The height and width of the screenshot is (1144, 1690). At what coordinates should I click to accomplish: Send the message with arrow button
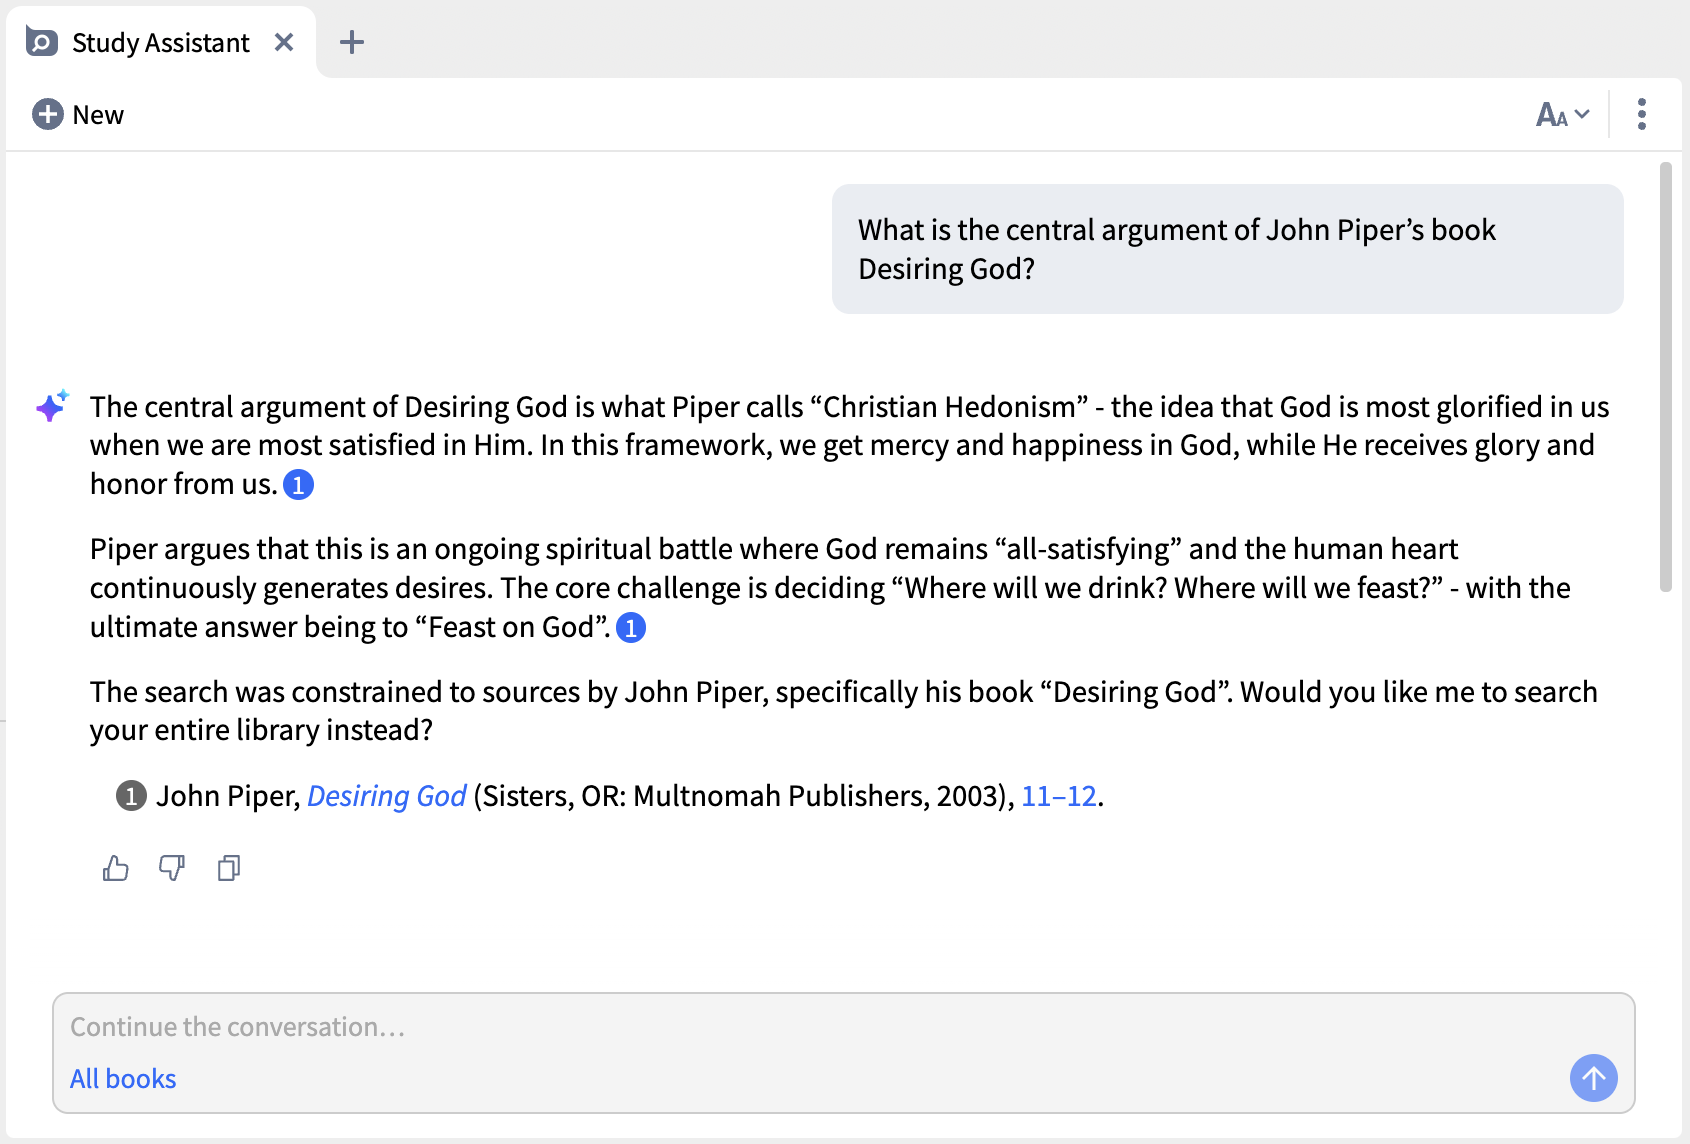pyautogui.click(x=1593, y=1078)
